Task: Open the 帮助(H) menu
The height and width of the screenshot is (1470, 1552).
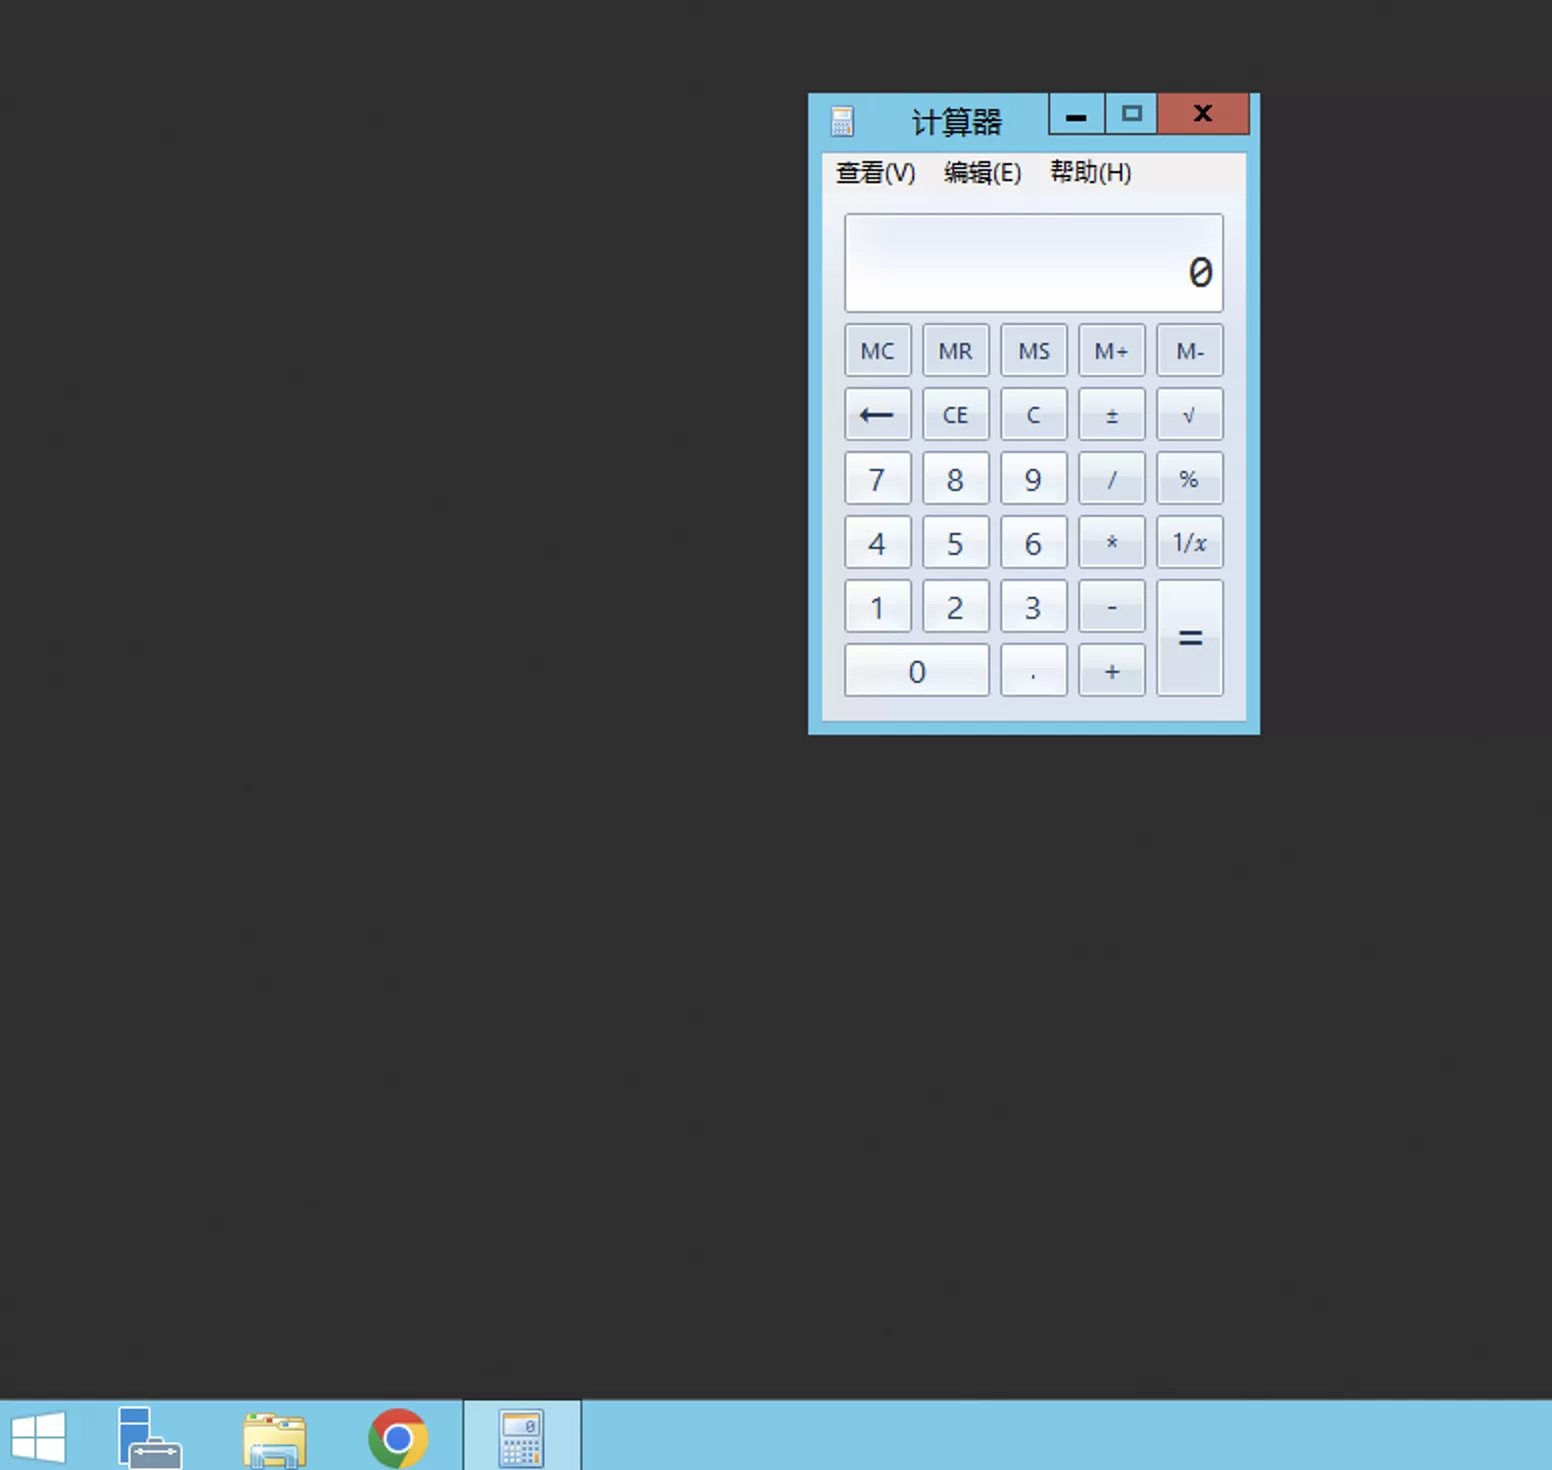Action: click(1090, 173)
